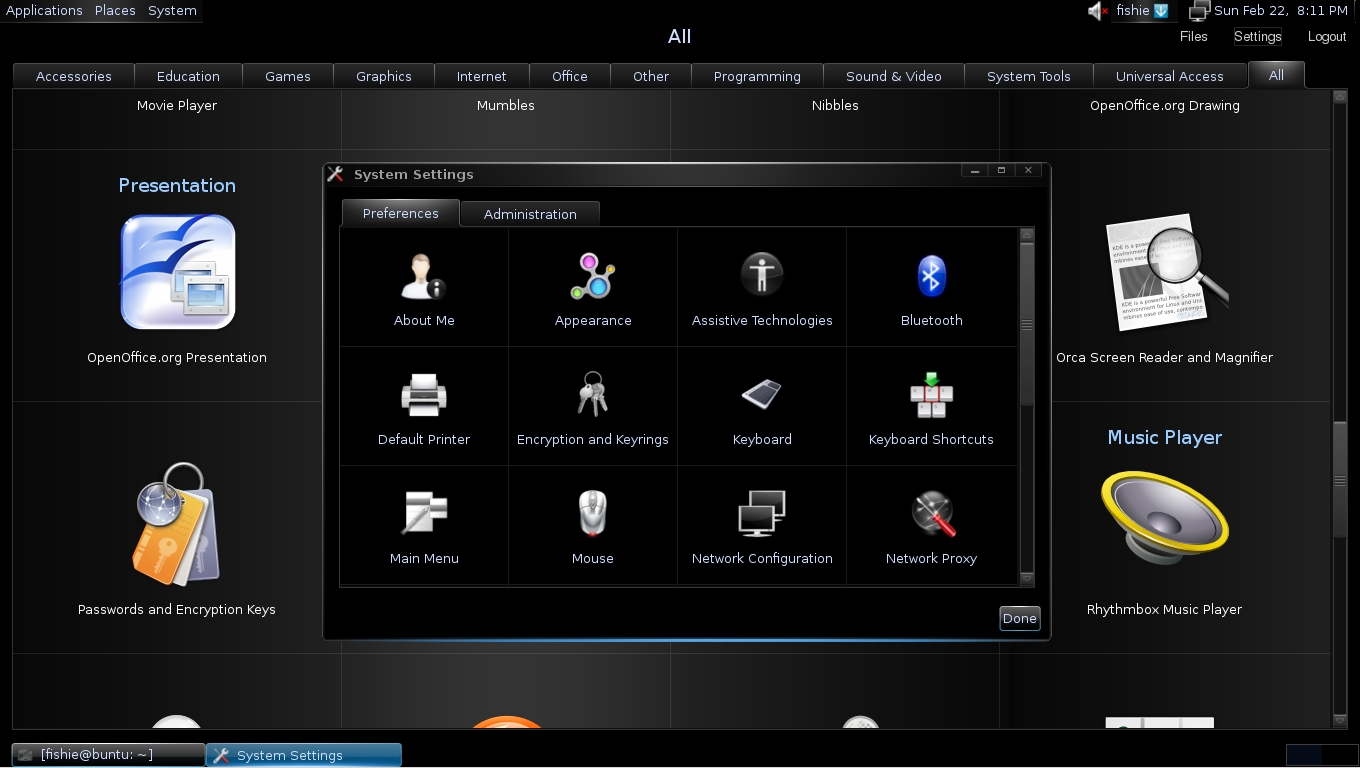Switch to the Administration tab
This screenshot has width=1360, height=768.
coord(530,214)
